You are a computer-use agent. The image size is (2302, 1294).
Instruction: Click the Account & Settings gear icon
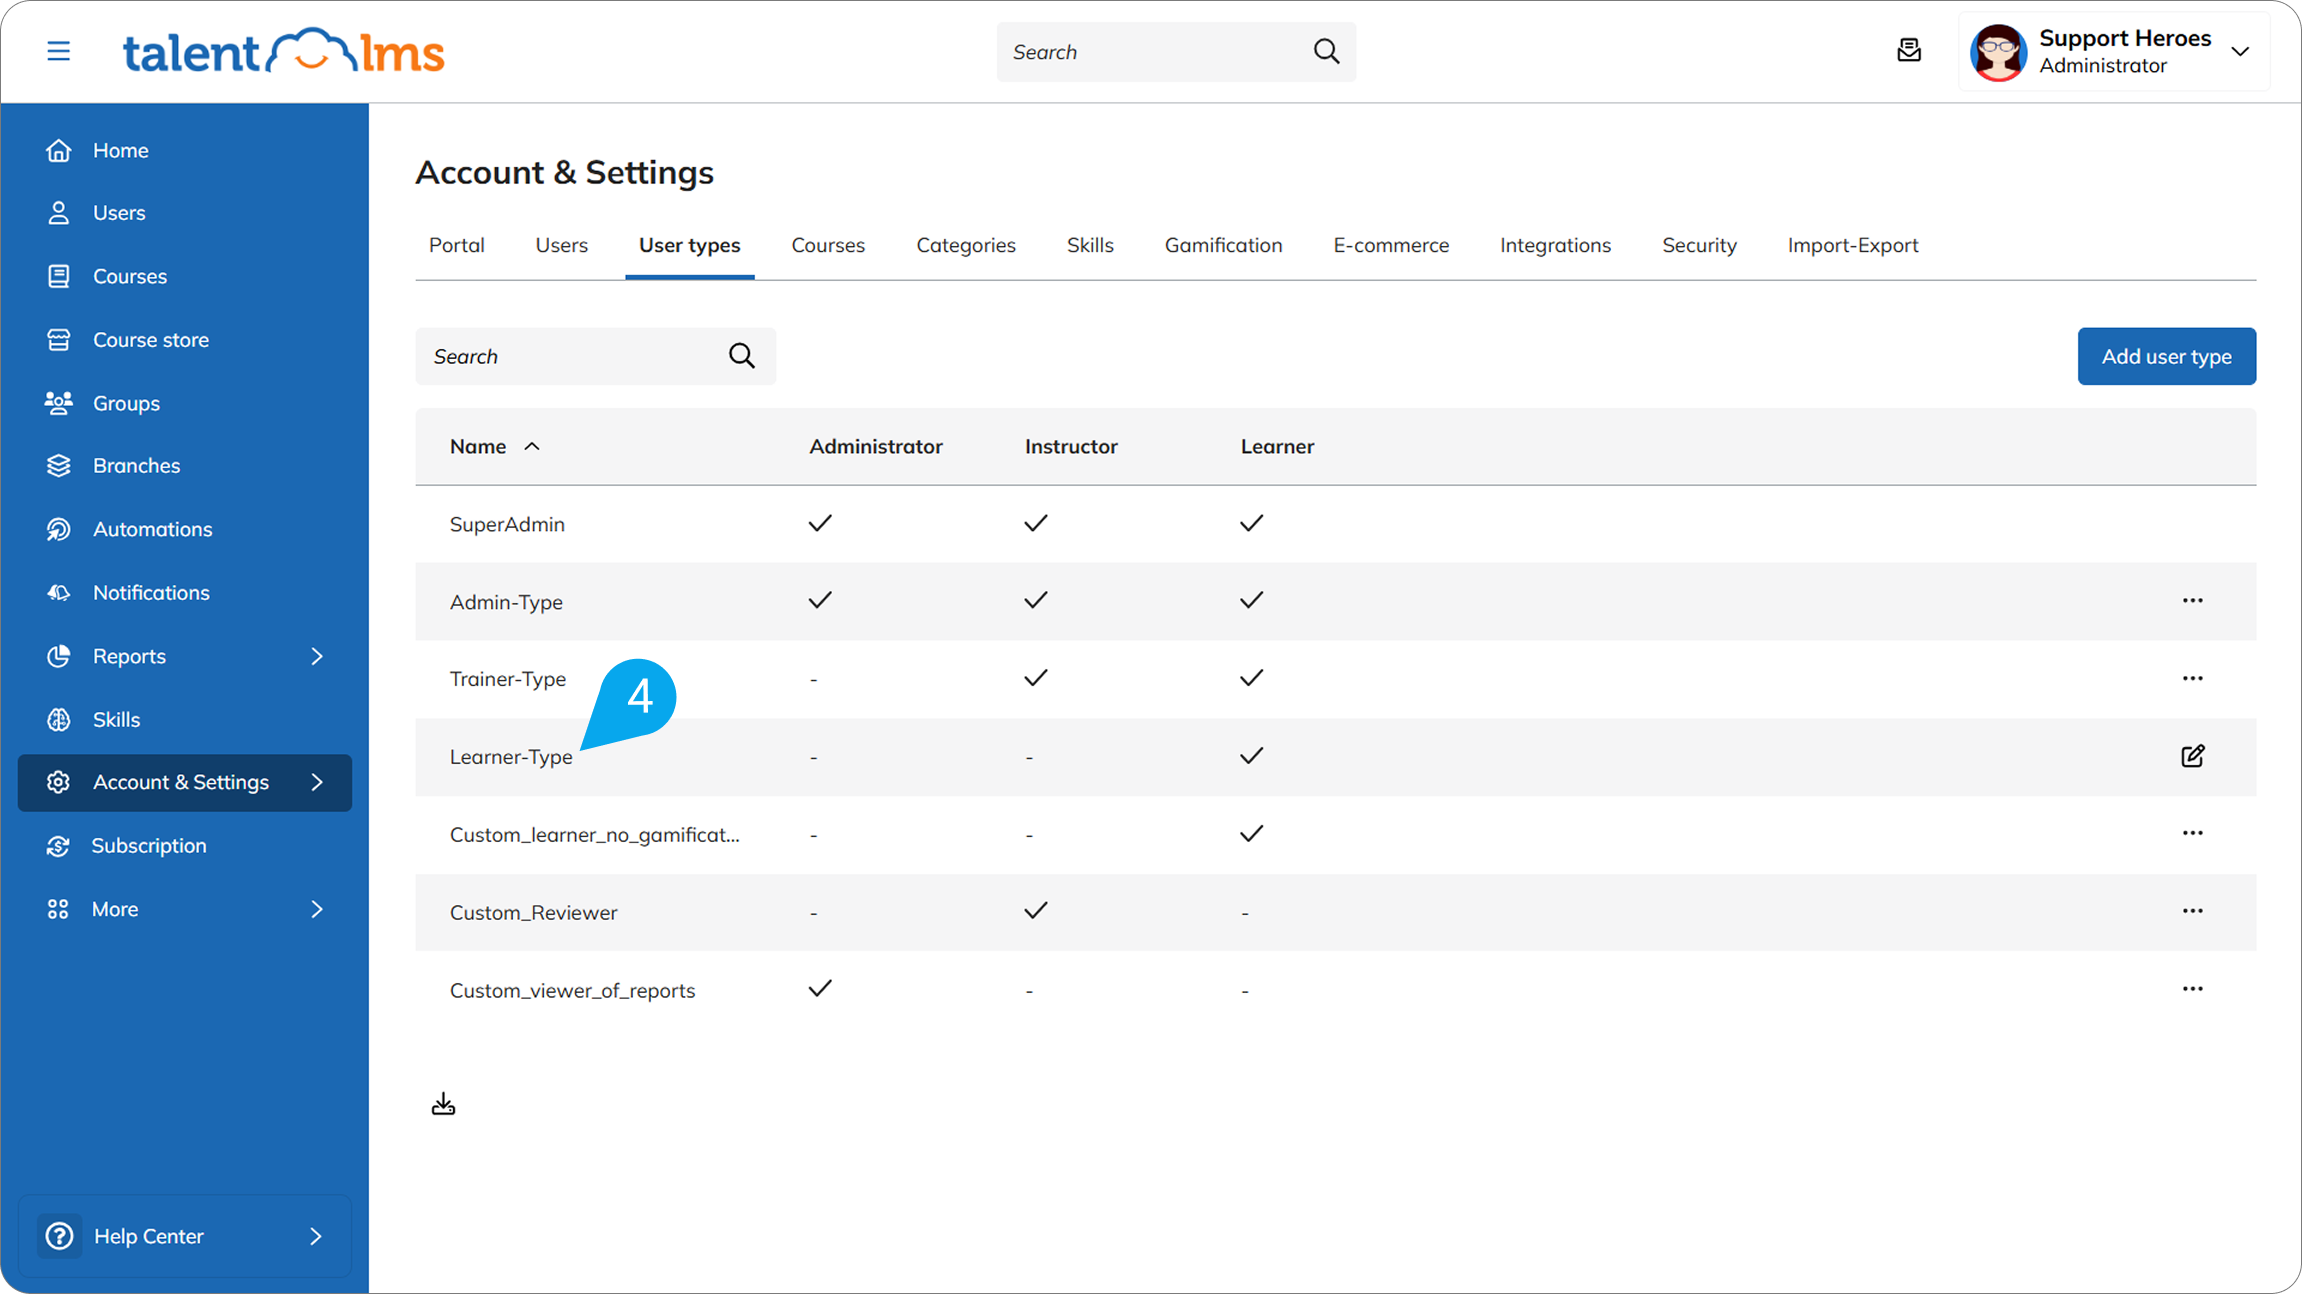point(58,782)
